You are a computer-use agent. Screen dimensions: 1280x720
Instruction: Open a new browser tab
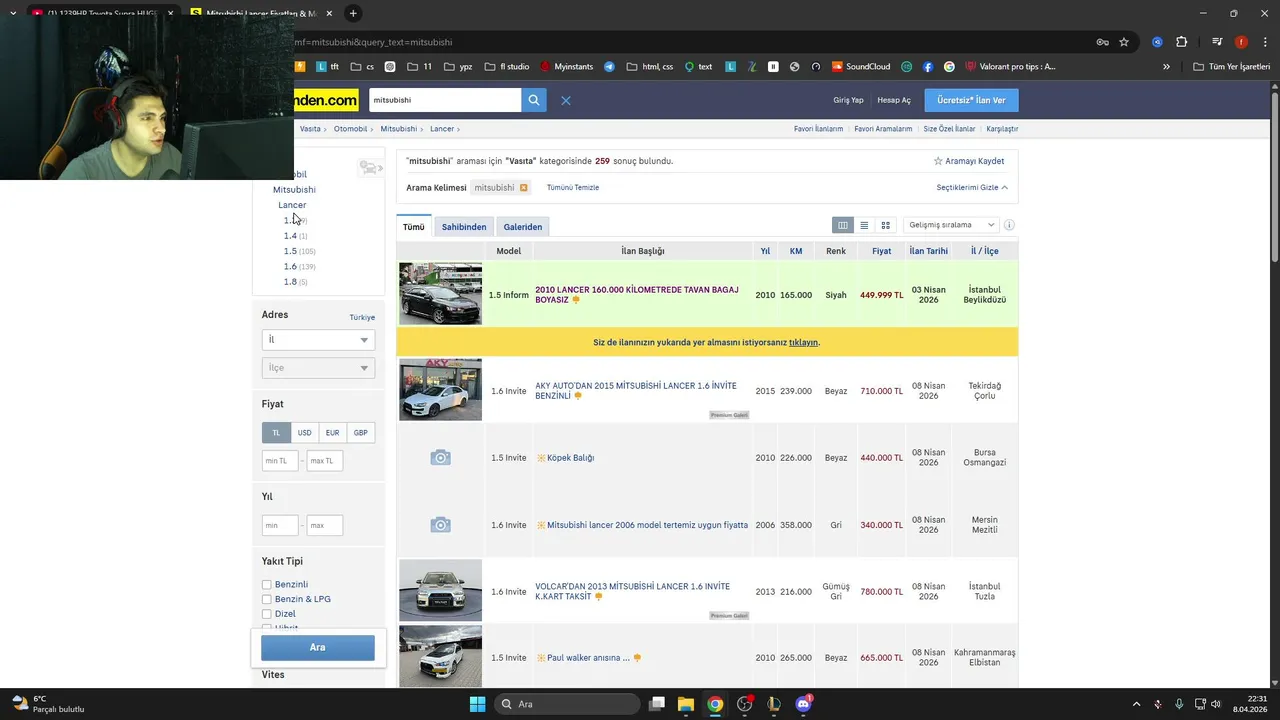[353, 13]
